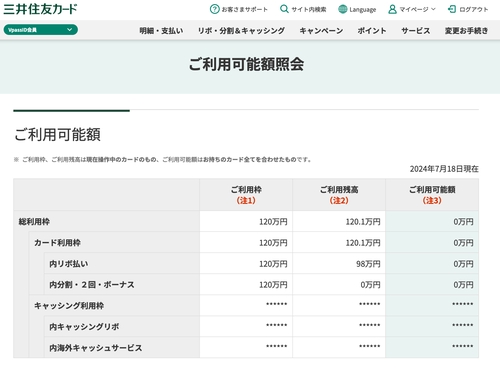This screenshot has height=369, width=500.
Task: Open キャンペーン menu
Action: tap(321, 31)
